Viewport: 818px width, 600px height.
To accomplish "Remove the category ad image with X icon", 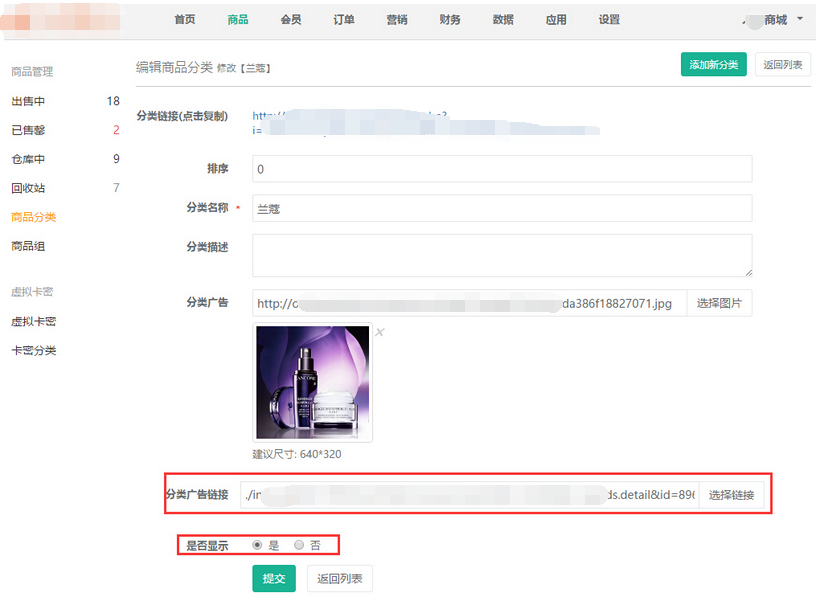I will 379,332.
